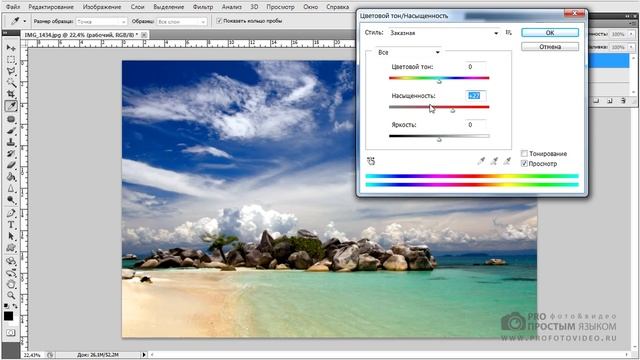This screenshot has height=360, width=640.
Task: Select the Magic Wand tool
Action: 11,83
